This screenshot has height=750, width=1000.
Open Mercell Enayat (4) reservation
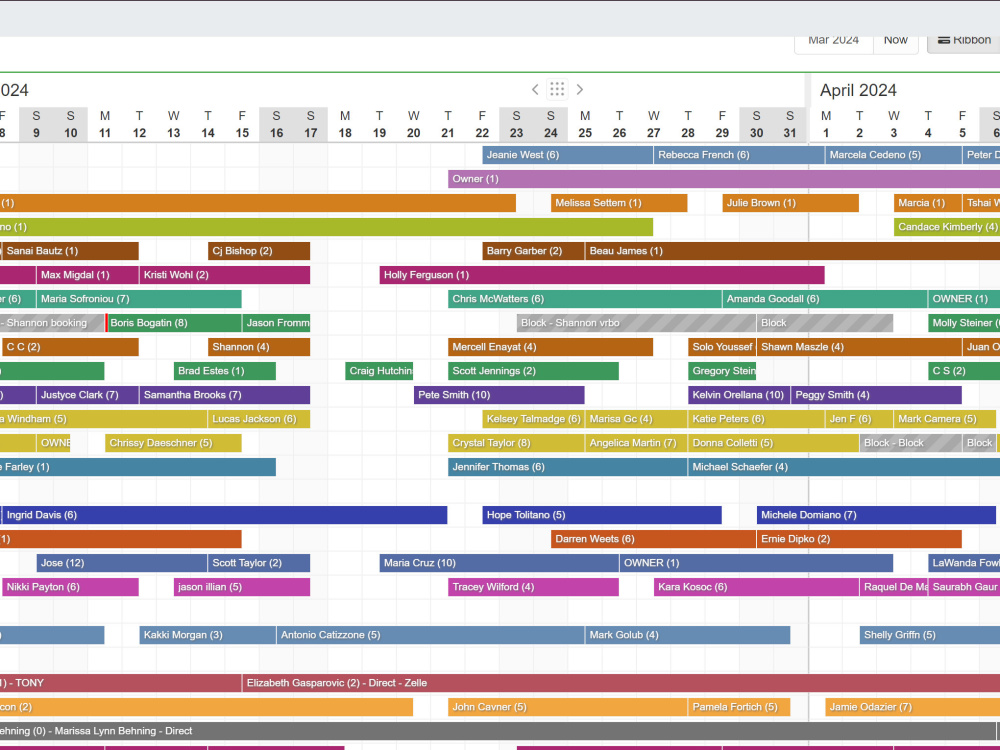[550, 347]
